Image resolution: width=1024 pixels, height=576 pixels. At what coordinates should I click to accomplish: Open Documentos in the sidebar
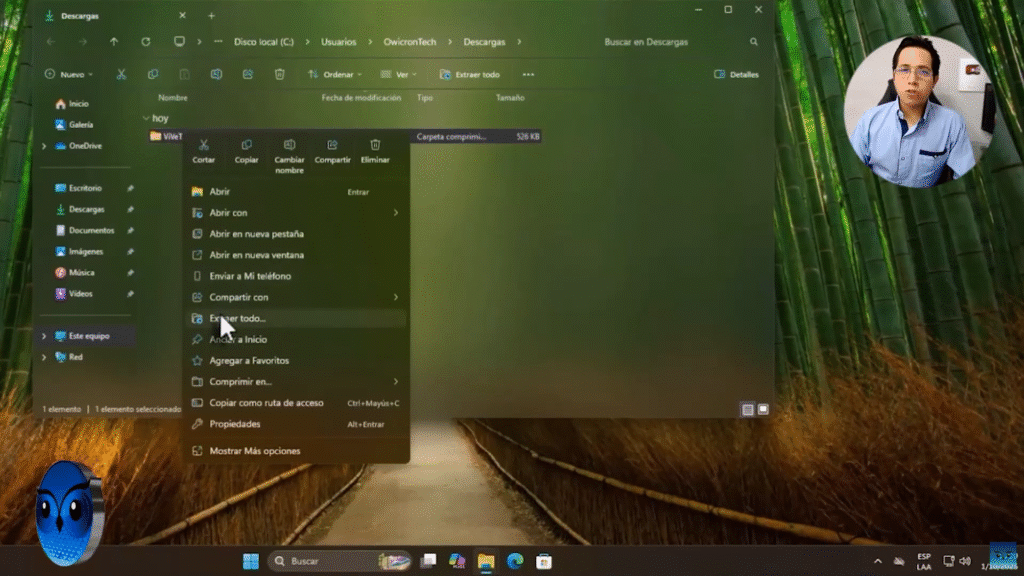(91, 231)
